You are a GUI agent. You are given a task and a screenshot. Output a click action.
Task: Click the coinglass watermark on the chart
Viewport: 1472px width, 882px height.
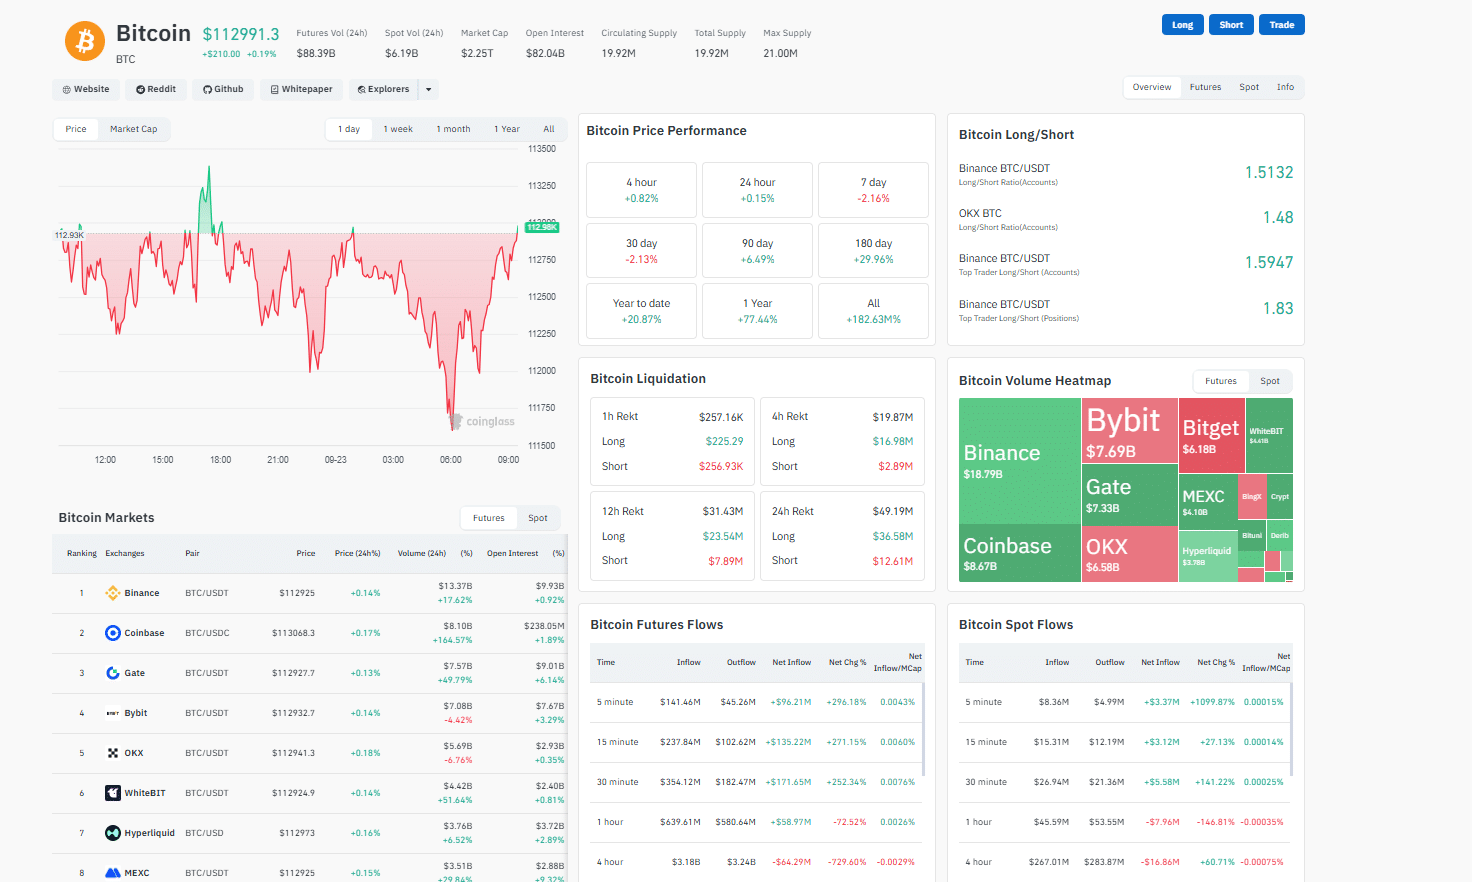pyautogui.click(x=483, y=421)
